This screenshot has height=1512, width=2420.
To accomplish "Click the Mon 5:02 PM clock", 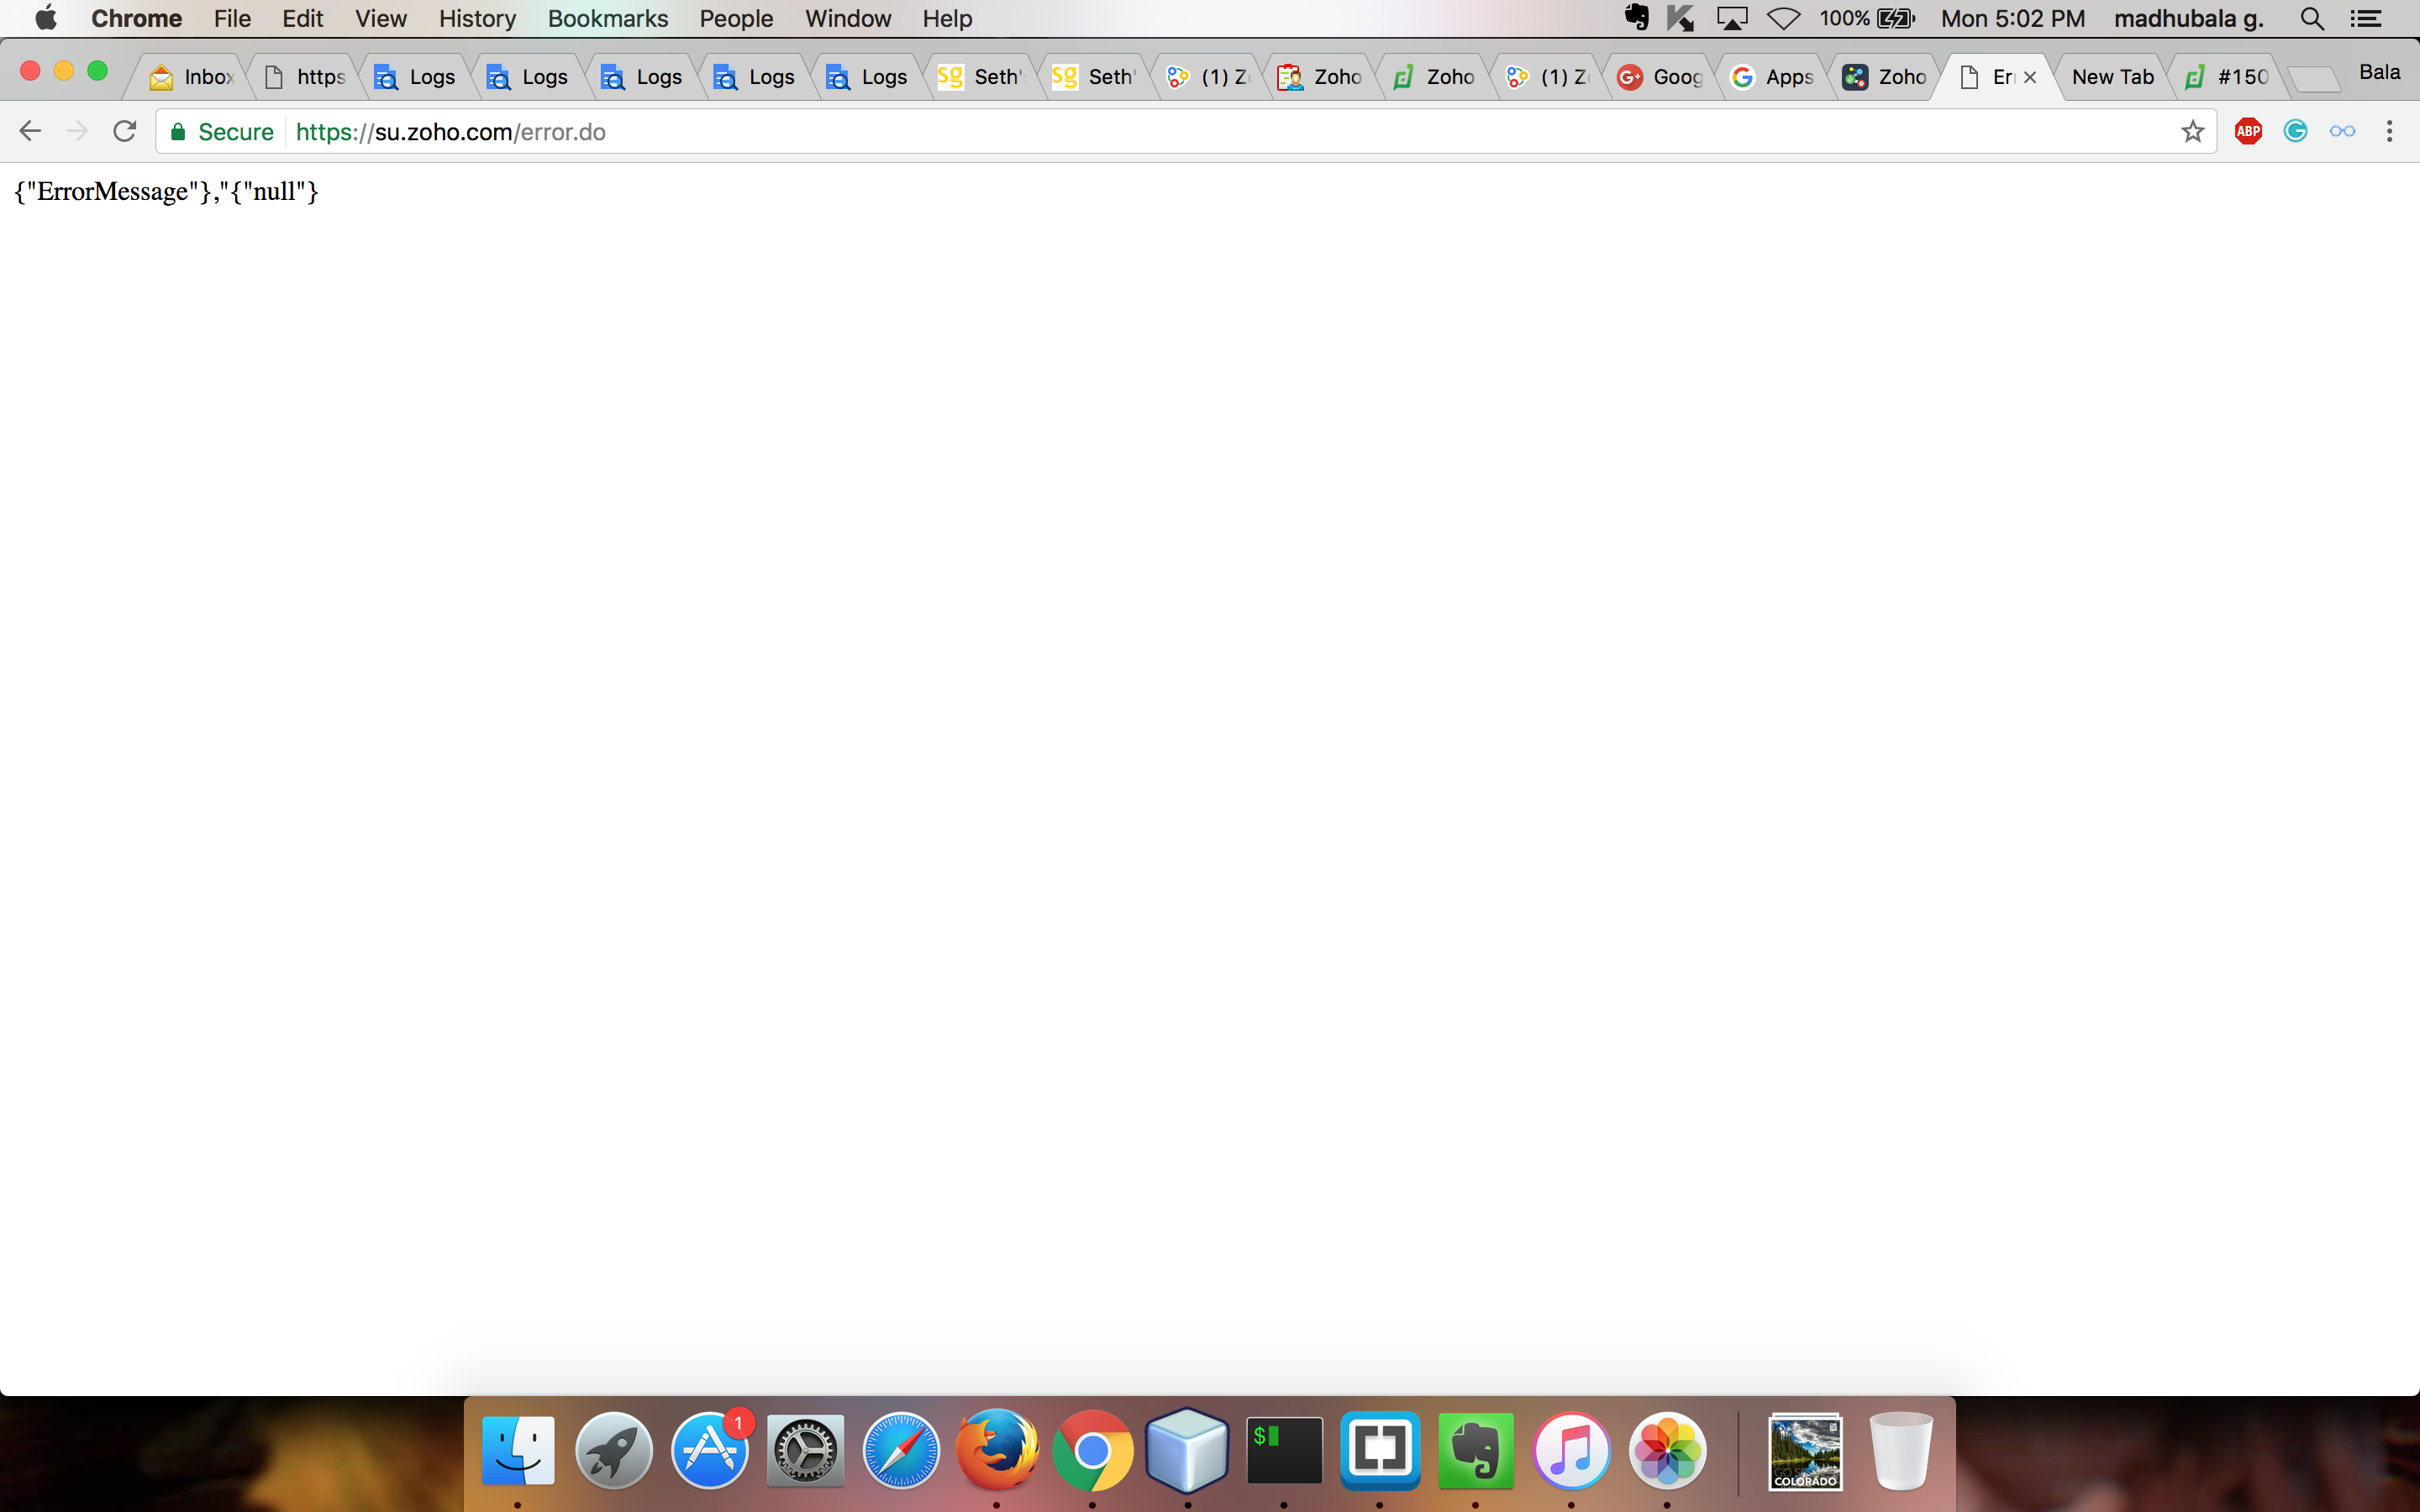I will 2012,18.
